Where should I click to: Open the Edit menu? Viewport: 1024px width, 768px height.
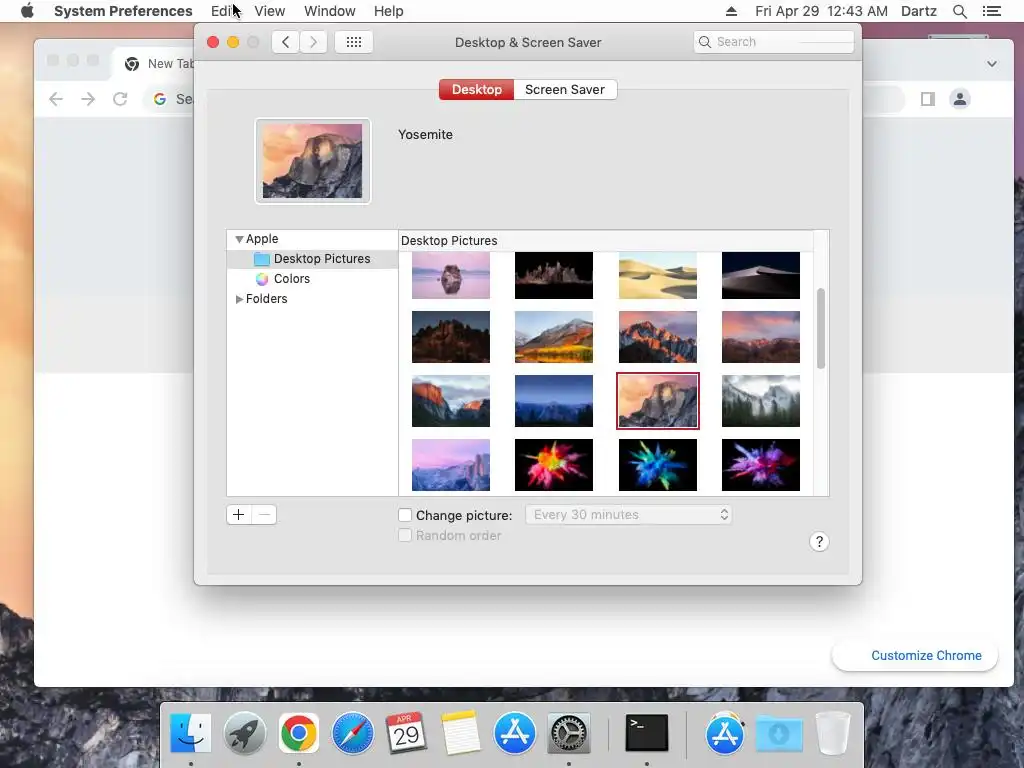tap(223, 11)
